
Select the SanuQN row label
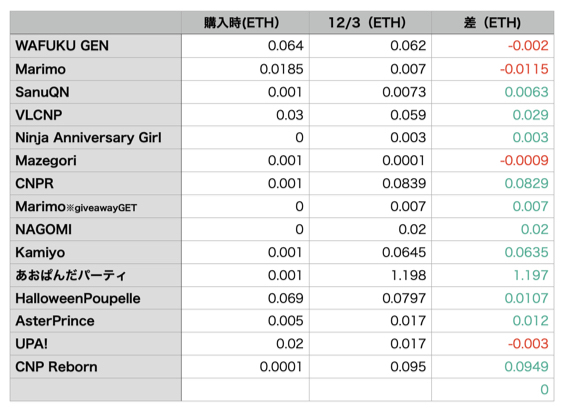click(x=96, y=92)
